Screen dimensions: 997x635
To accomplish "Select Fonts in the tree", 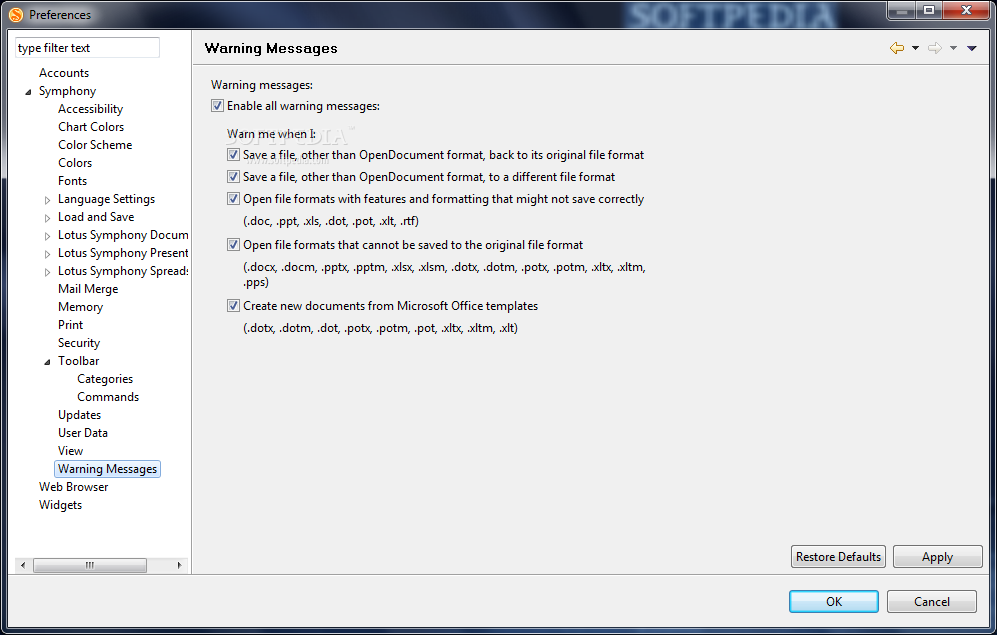I will click(72, 181).
